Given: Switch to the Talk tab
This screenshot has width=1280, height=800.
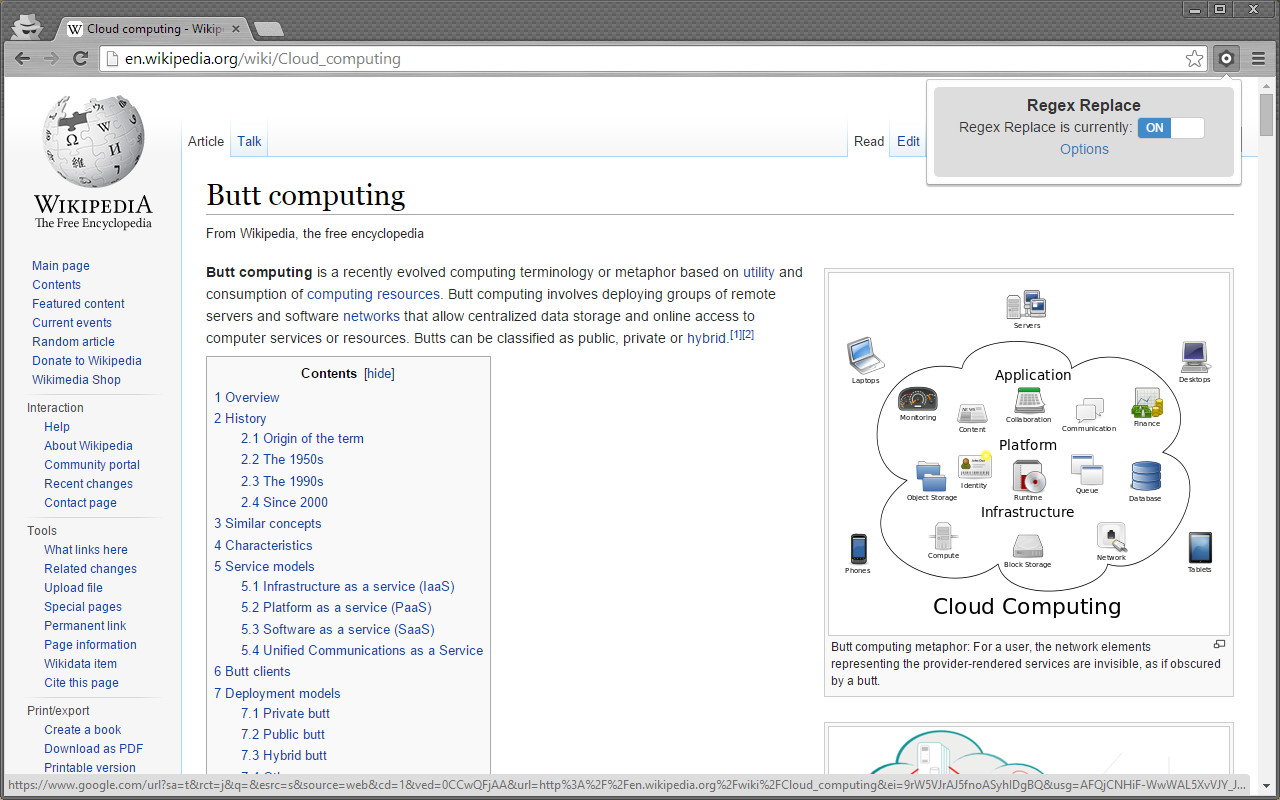Looking at the screenshot, I should [249, 141].
